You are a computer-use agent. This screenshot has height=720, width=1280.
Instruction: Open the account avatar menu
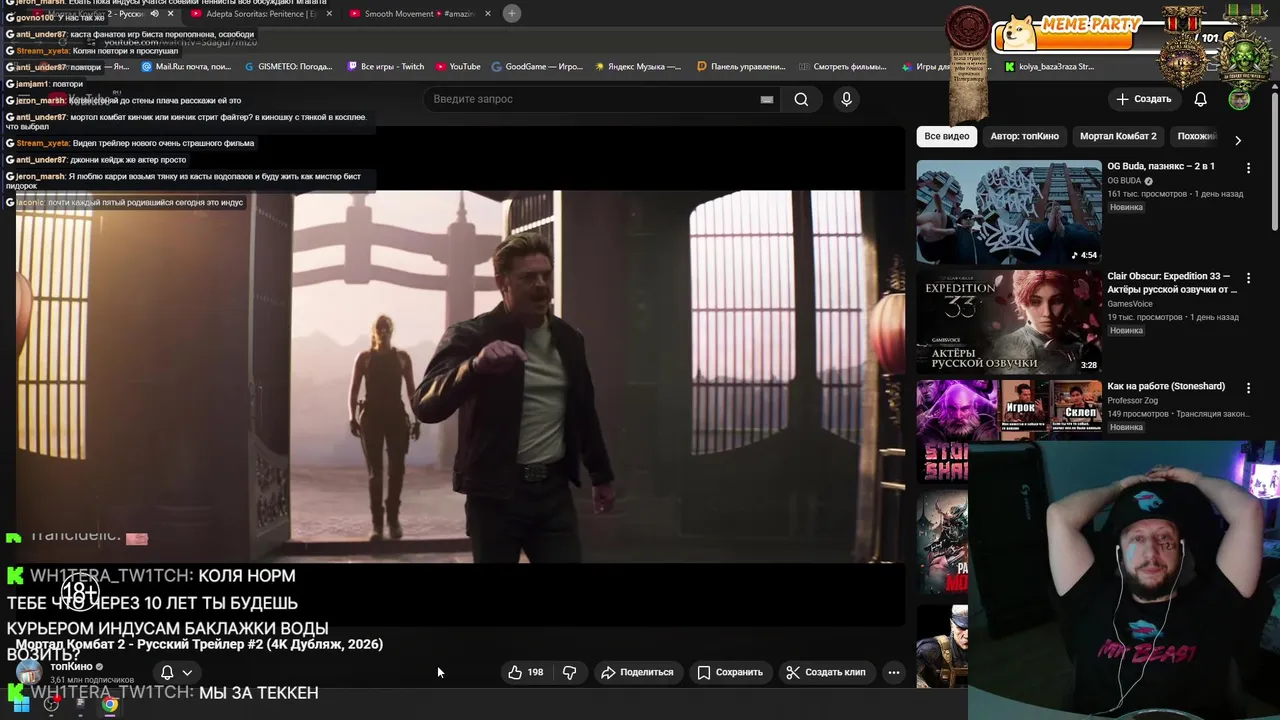[x=1239, y=99]
